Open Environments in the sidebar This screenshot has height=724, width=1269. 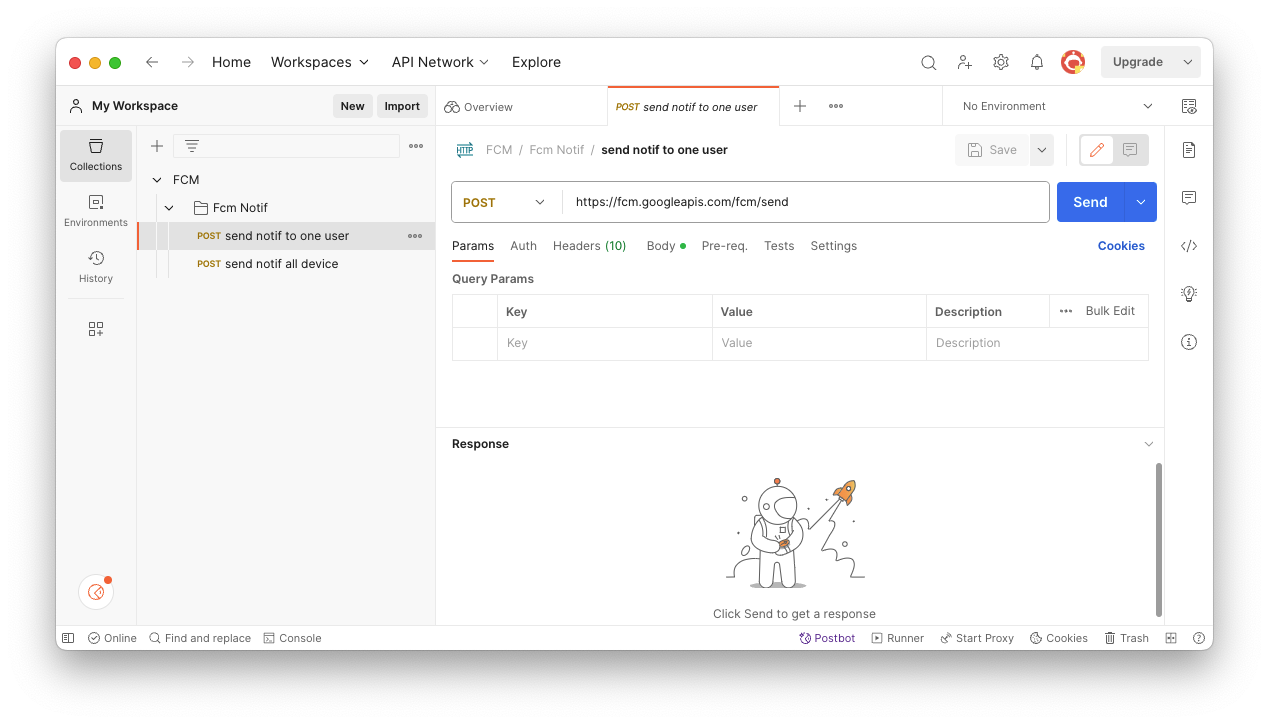point(96,211)
